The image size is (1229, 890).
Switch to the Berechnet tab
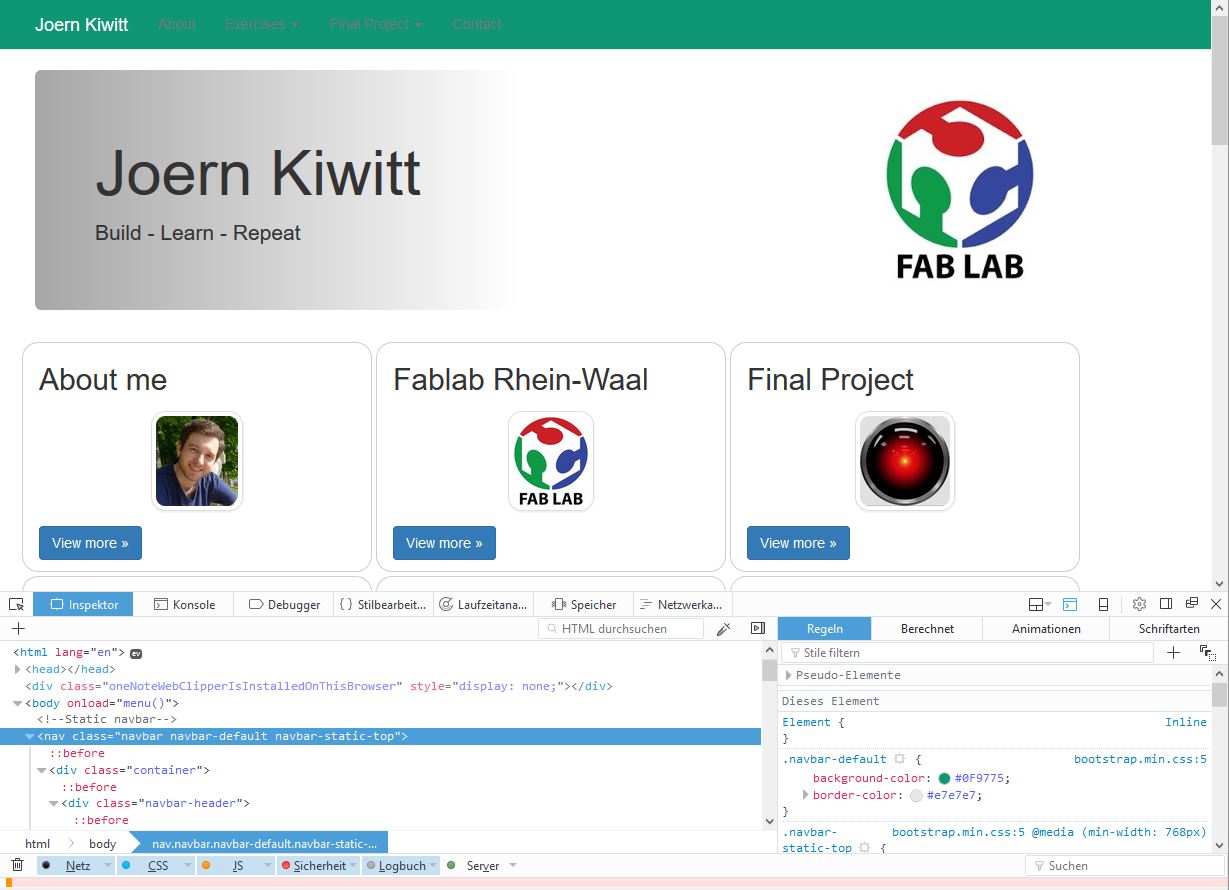pos(927,629)
